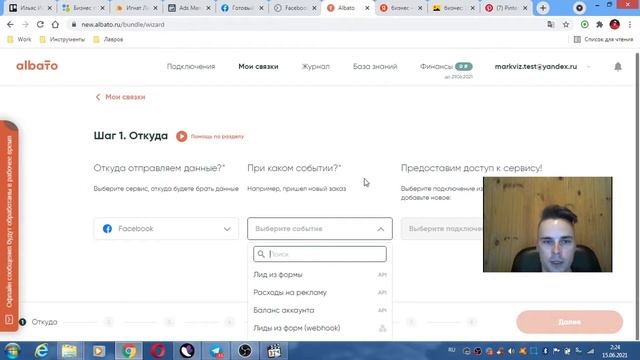This screenshot has height=360, width=640.
Task: Launch Internet Explorer from taskbar
Action: (41, 351)
